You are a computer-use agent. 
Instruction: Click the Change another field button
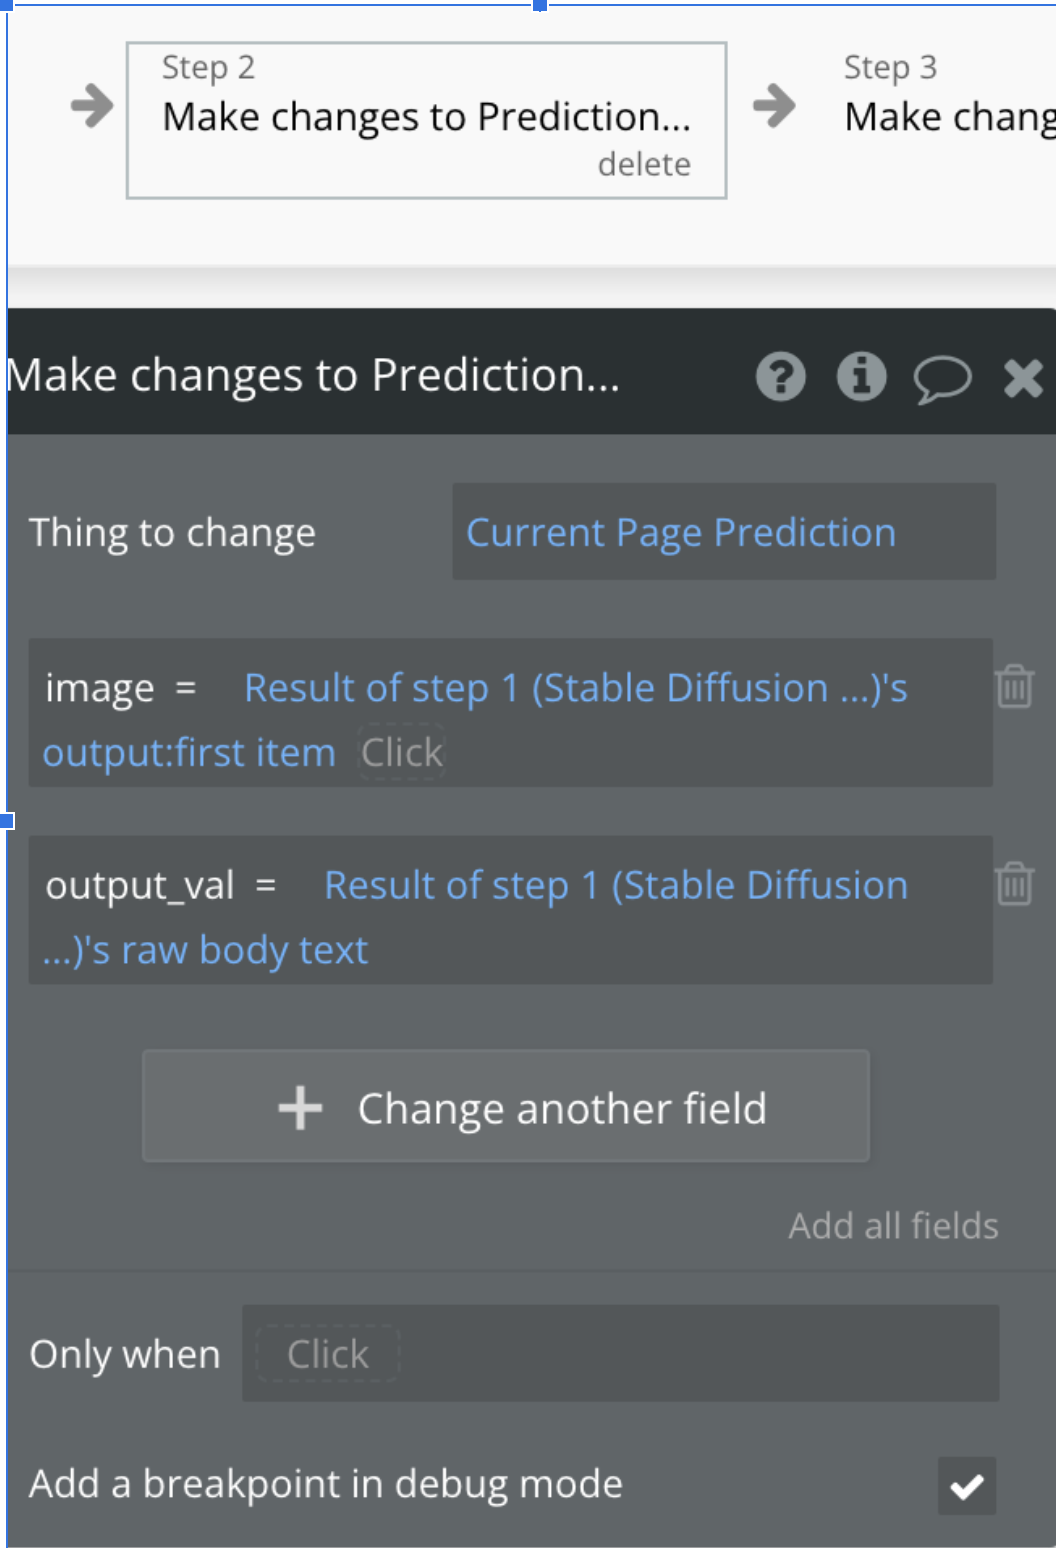click(x=507, y=1106)
